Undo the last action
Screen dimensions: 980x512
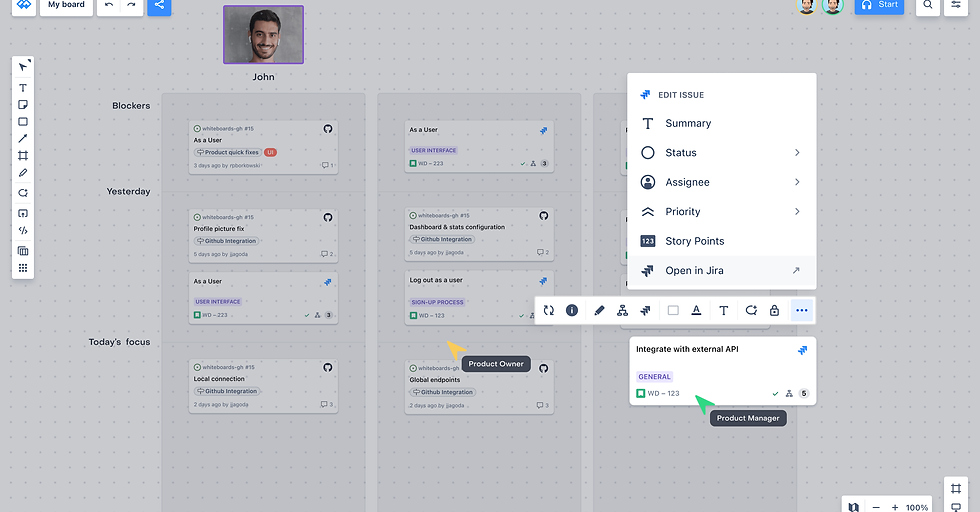pos(109,5)
